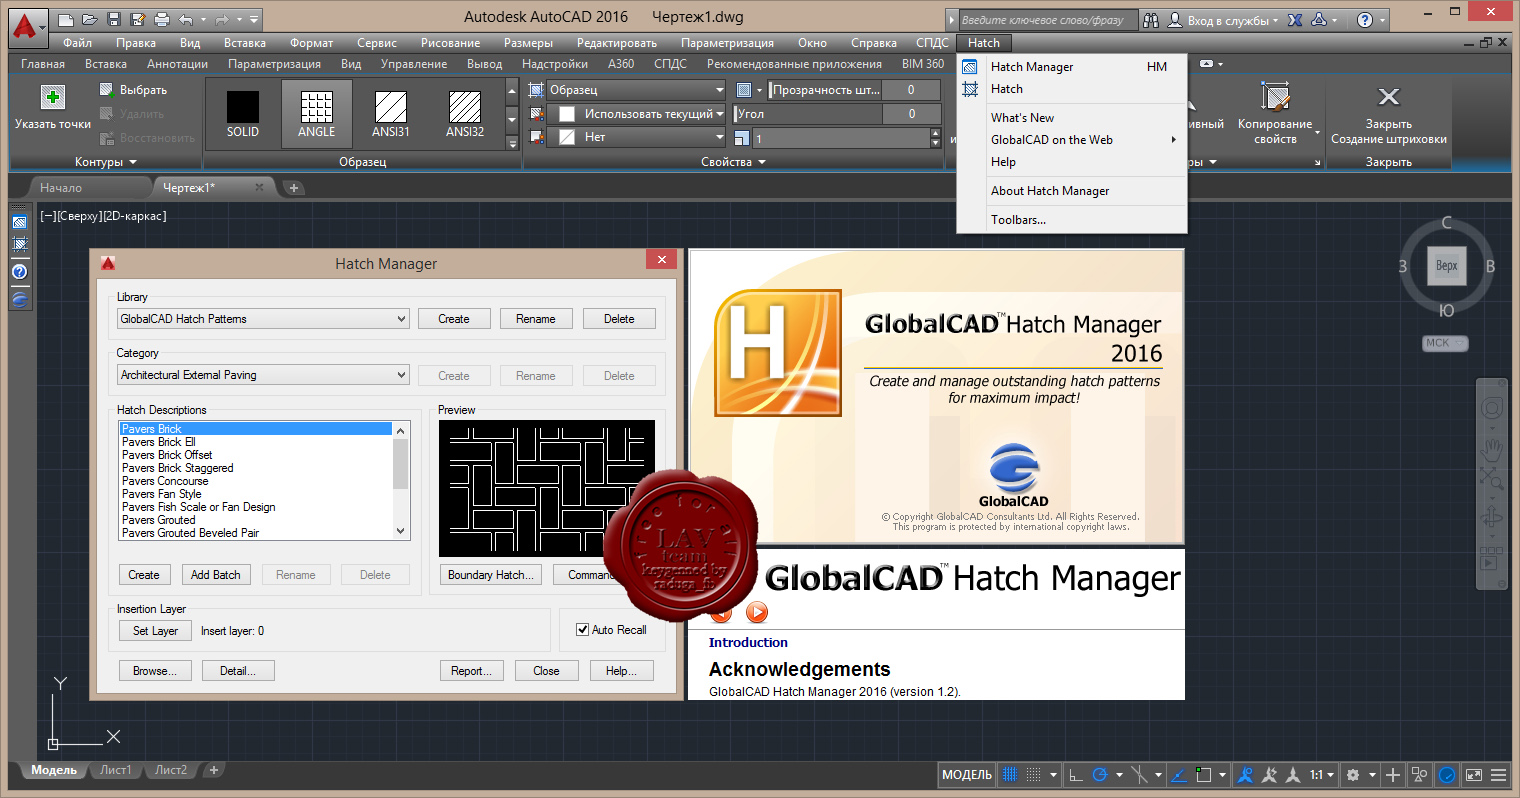Click isolate objects icon in status bar

1419,775
